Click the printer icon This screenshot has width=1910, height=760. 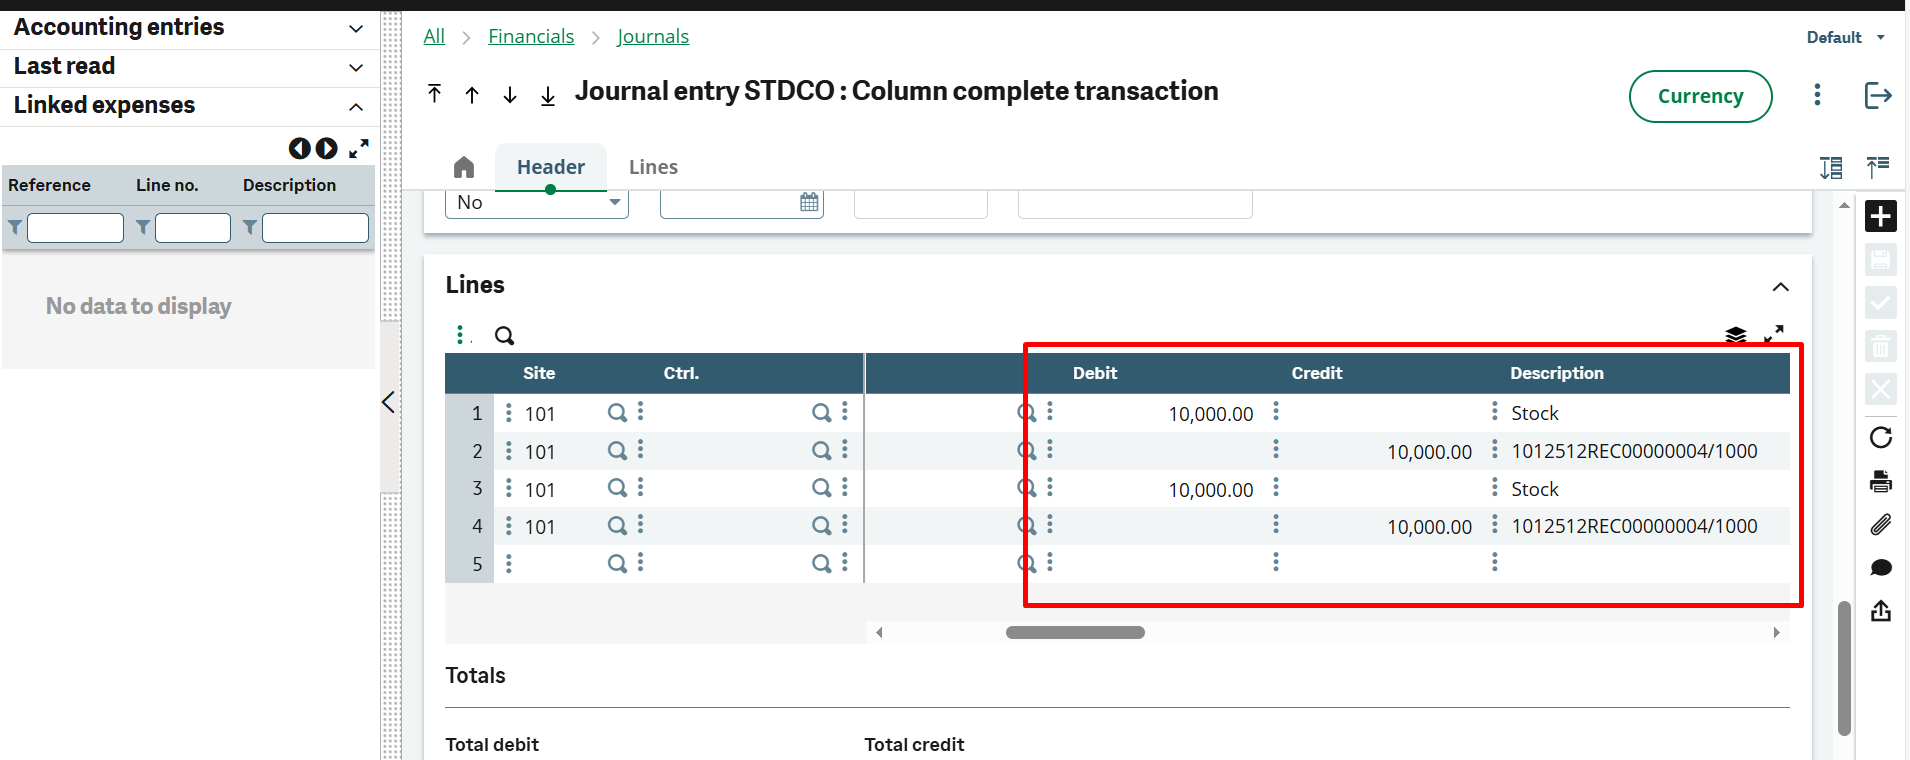click(x=1880, y=481)
